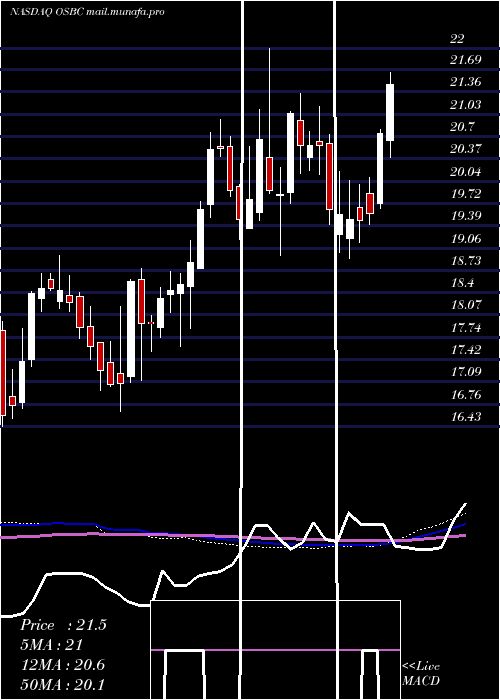Click the 19.06 price axis label
The width and height of the screenshot is (500, 700).
(x=466, y=238)
